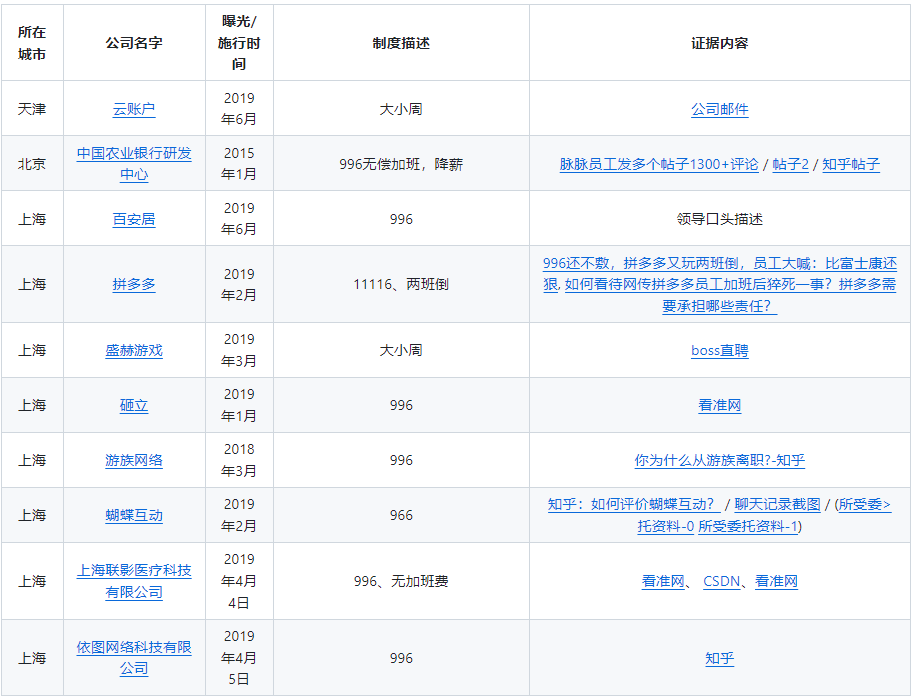Select the 大小周 cell in 云账户 row
Image resolution: width=911 pixels, height=696 pixels.
tap(401, 109)
